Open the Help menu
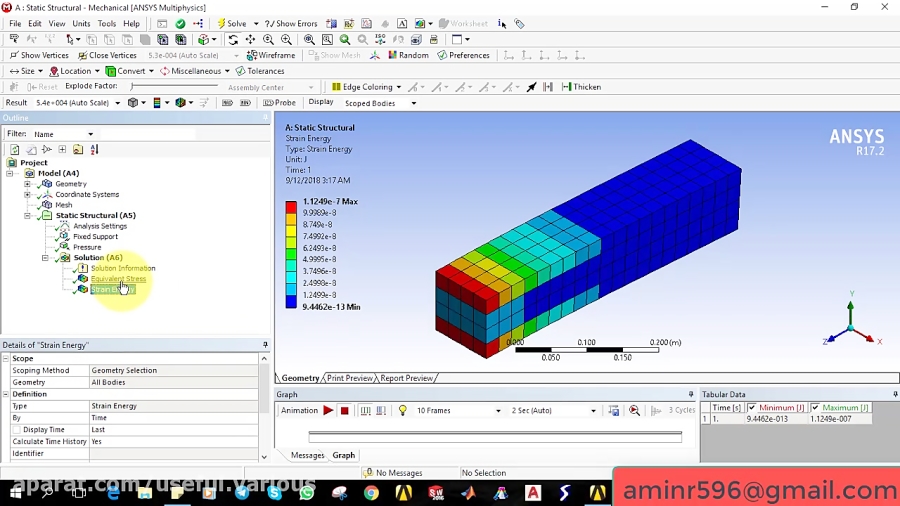The width and height of the screenshot is (900, 506). pyautogui.click(x=131, y=24)
